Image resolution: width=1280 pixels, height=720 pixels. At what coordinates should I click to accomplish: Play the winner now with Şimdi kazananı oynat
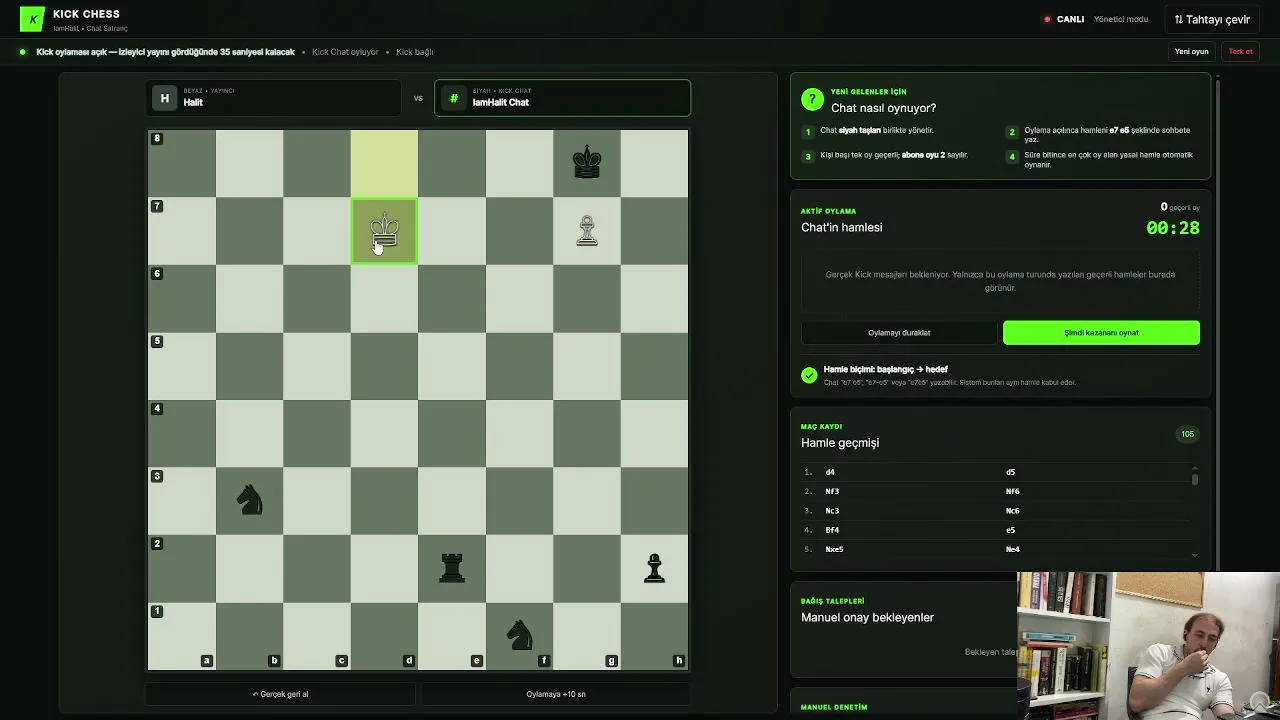1101,333
